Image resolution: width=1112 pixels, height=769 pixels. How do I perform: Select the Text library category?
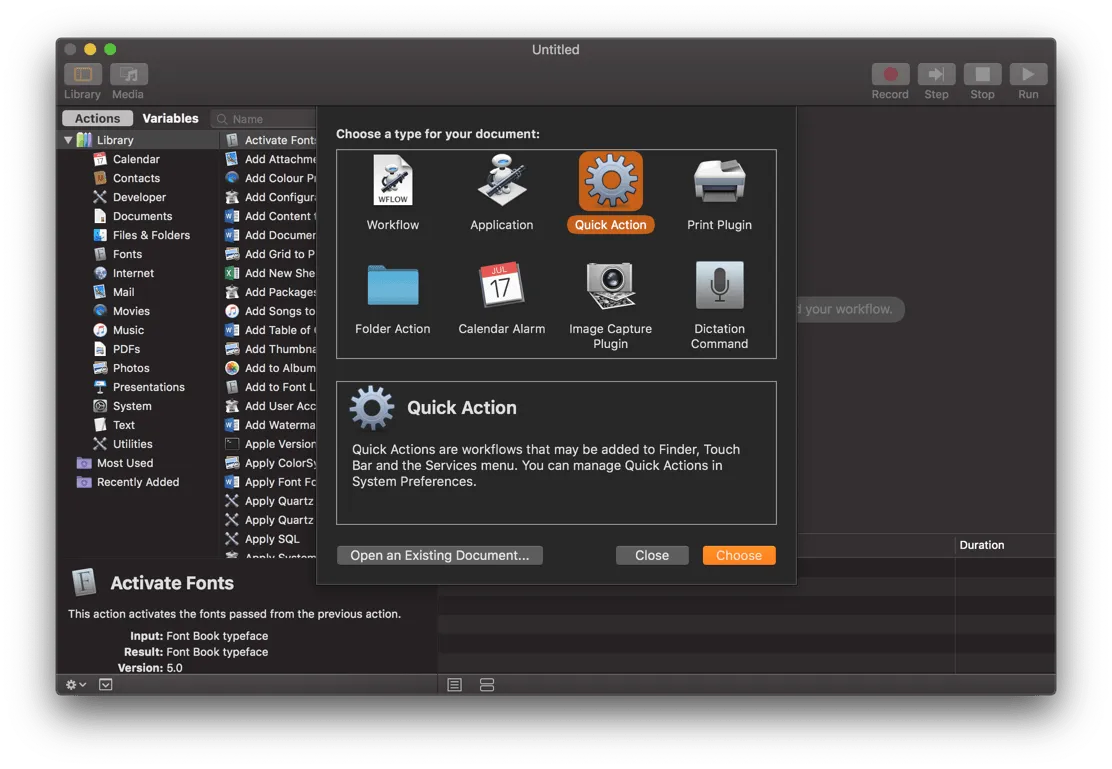(x=123, y=425)
